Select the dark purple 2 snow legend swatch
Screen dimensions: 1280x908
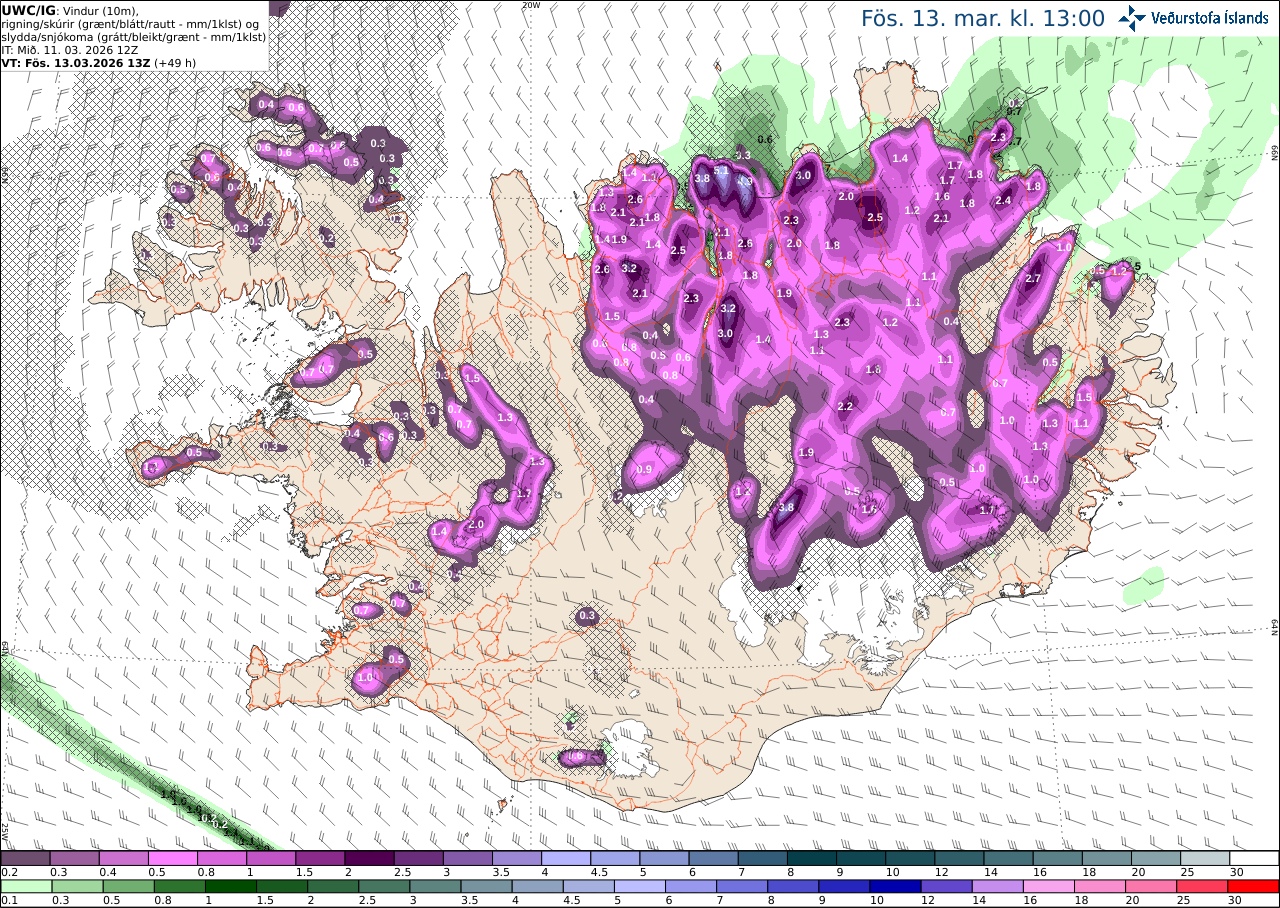point(369,858)
